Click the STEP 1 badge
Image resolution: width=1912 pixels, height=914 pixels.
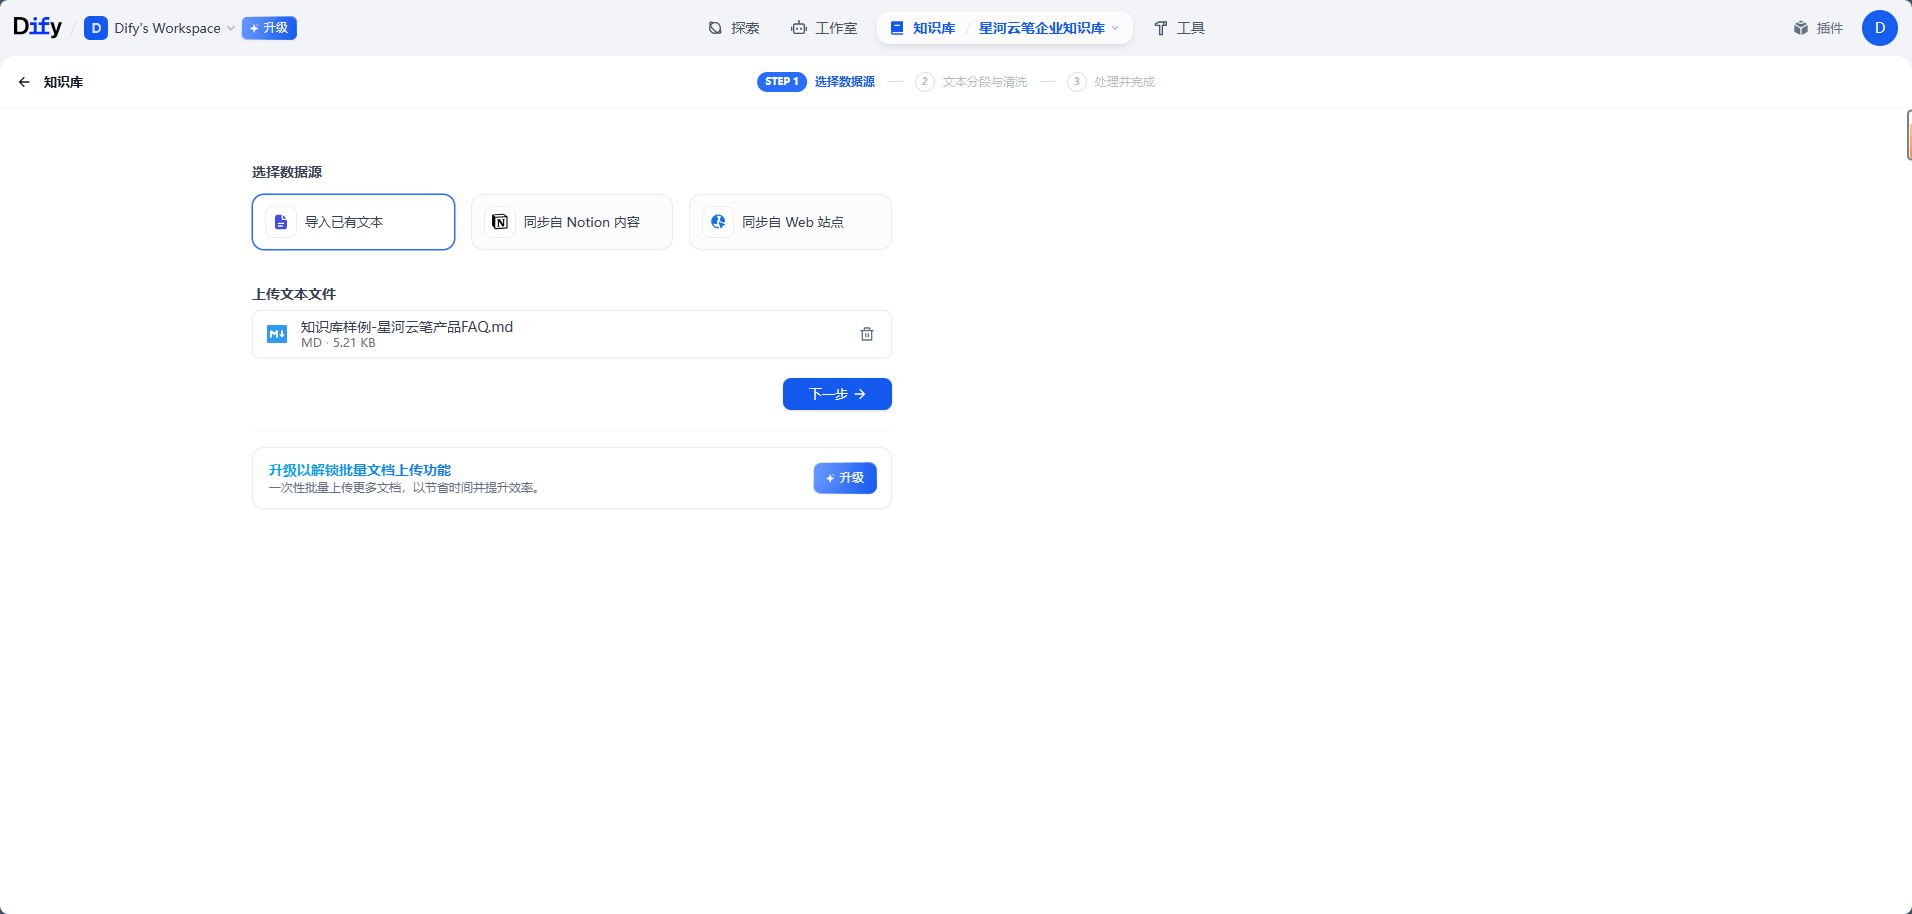[781, 82]
